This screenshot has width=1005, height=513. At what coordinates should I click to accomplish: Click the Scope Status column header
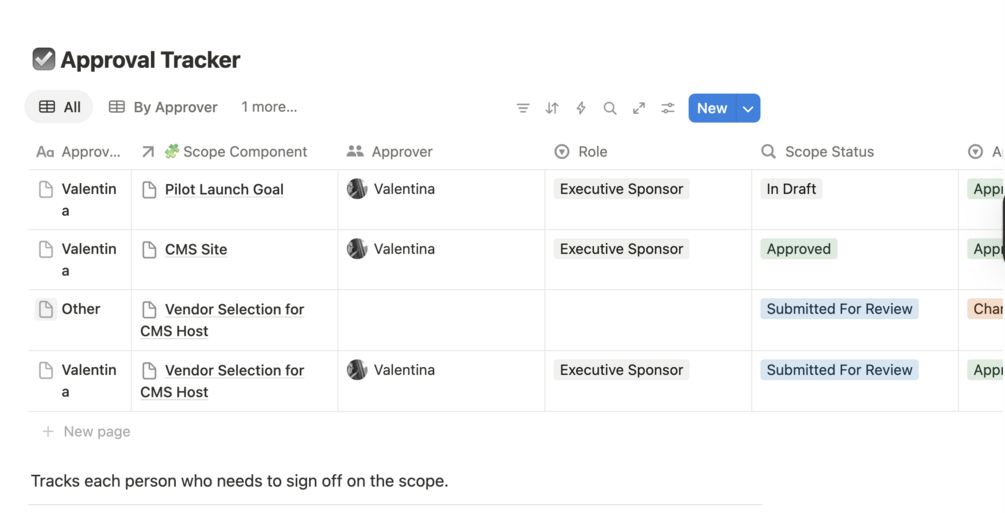(829, 152)
